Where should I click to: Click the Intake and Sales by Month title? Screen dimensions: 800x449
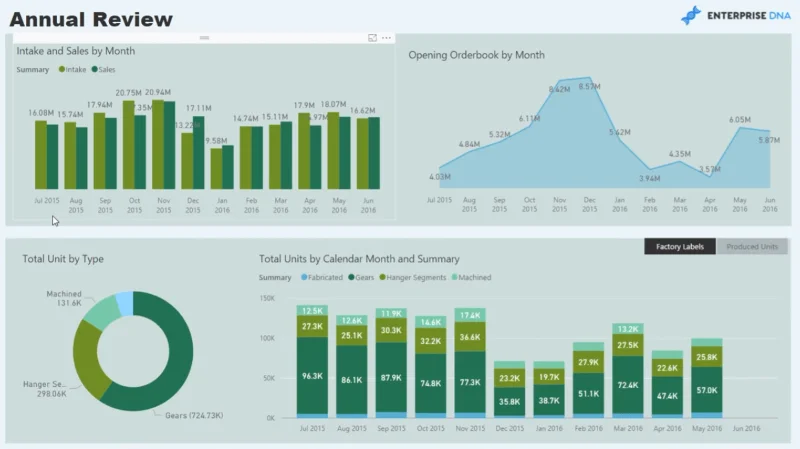[76, 51]
